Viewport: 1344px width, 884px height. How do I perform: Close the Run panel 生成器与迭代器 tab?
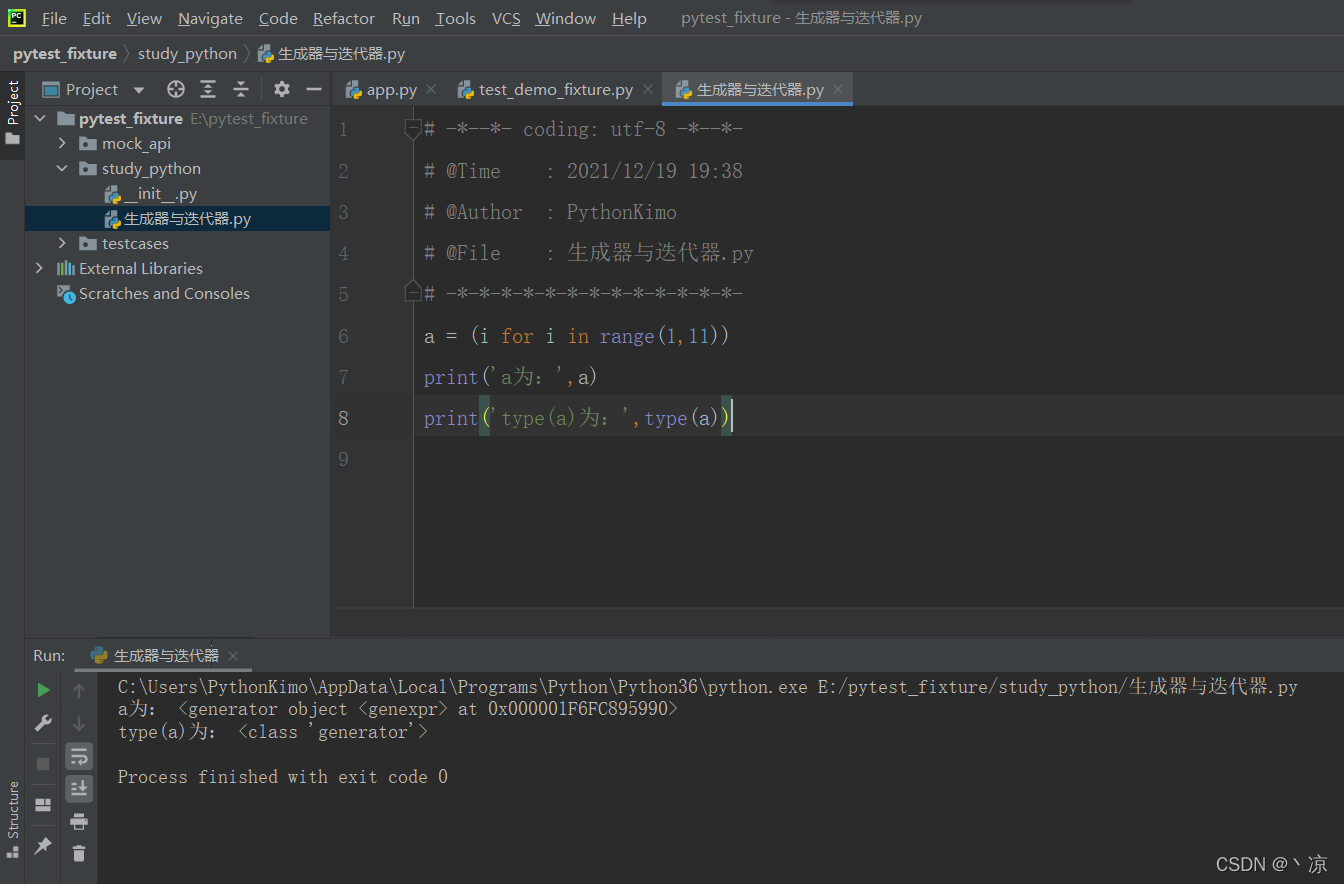point(233,656)
